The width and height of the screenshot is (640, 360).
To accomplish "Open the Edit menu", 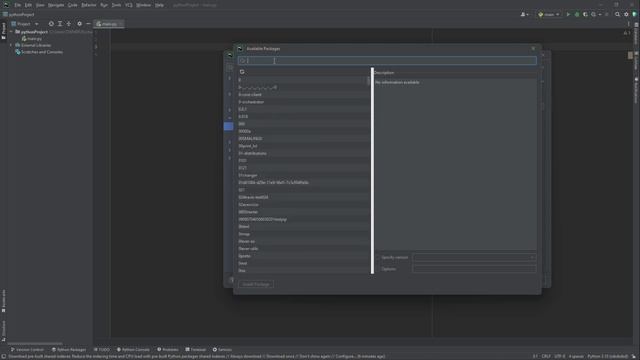I will pos(28,5).
